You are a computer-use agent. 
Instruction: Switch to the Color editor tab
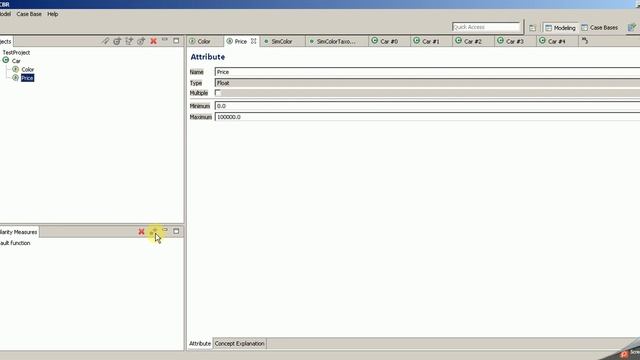point(204,41)
